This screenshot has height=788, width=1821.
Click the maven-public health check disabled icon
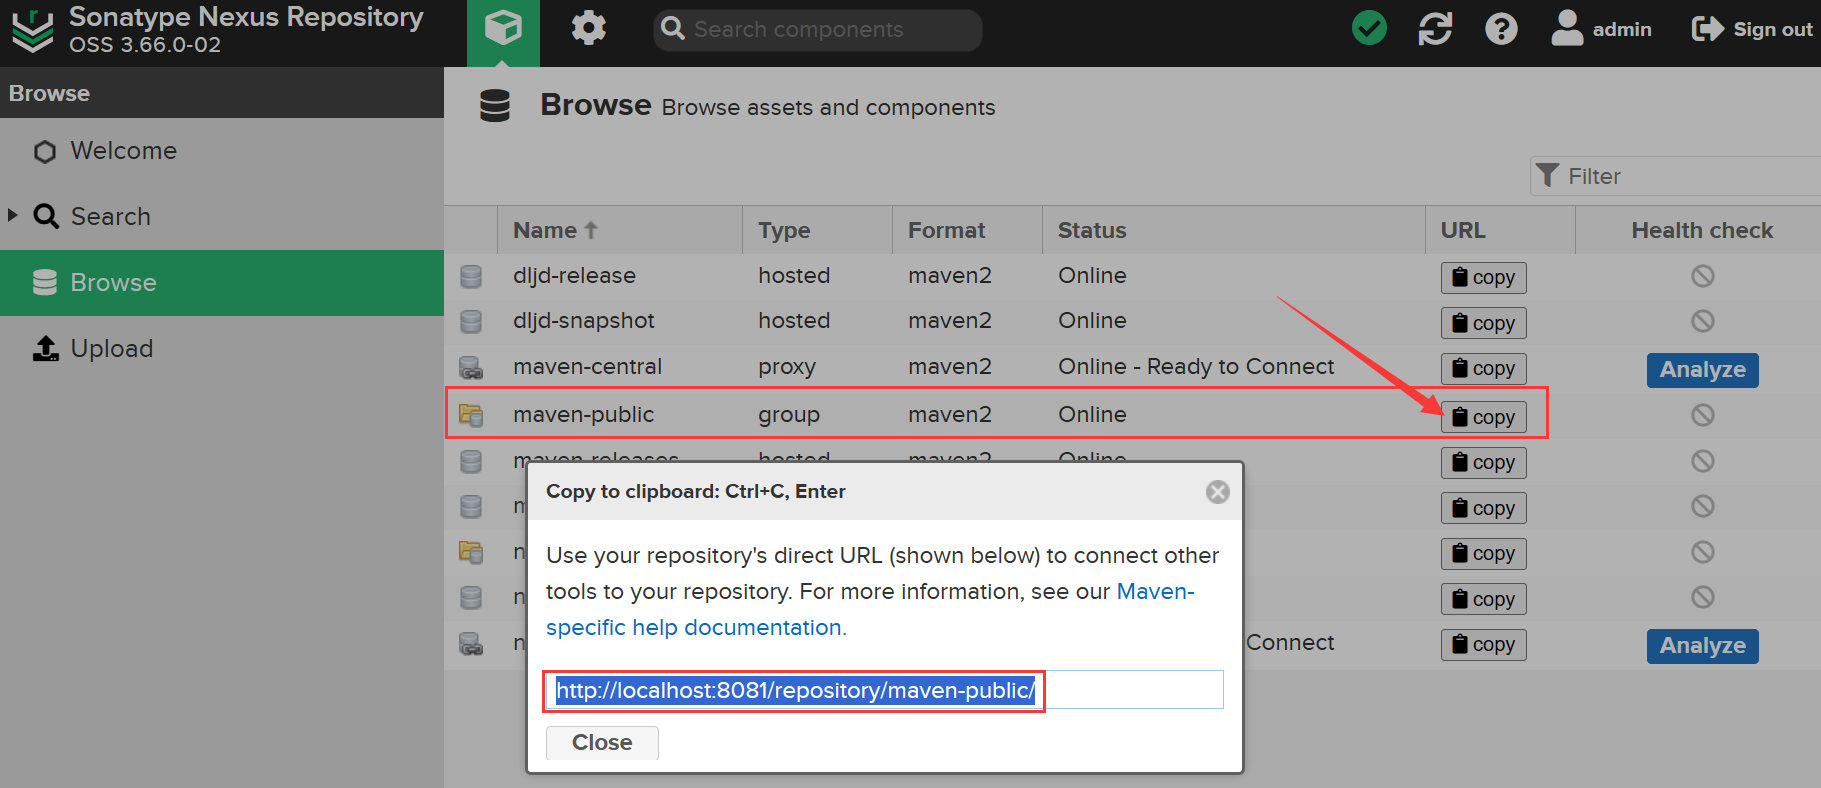coord(1702,415)
